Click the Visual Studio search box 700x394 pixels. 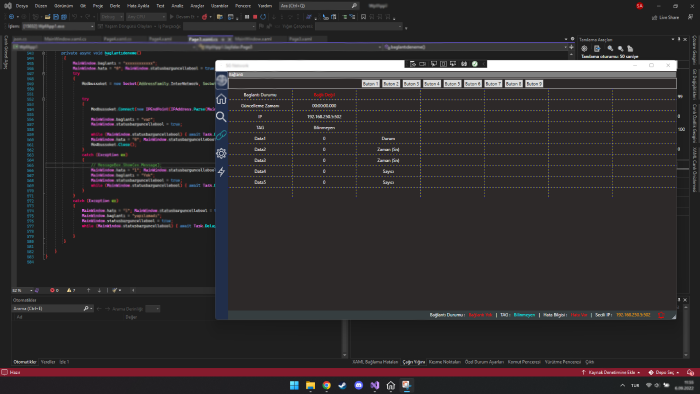pyautogui.click(x=319, y=6)
